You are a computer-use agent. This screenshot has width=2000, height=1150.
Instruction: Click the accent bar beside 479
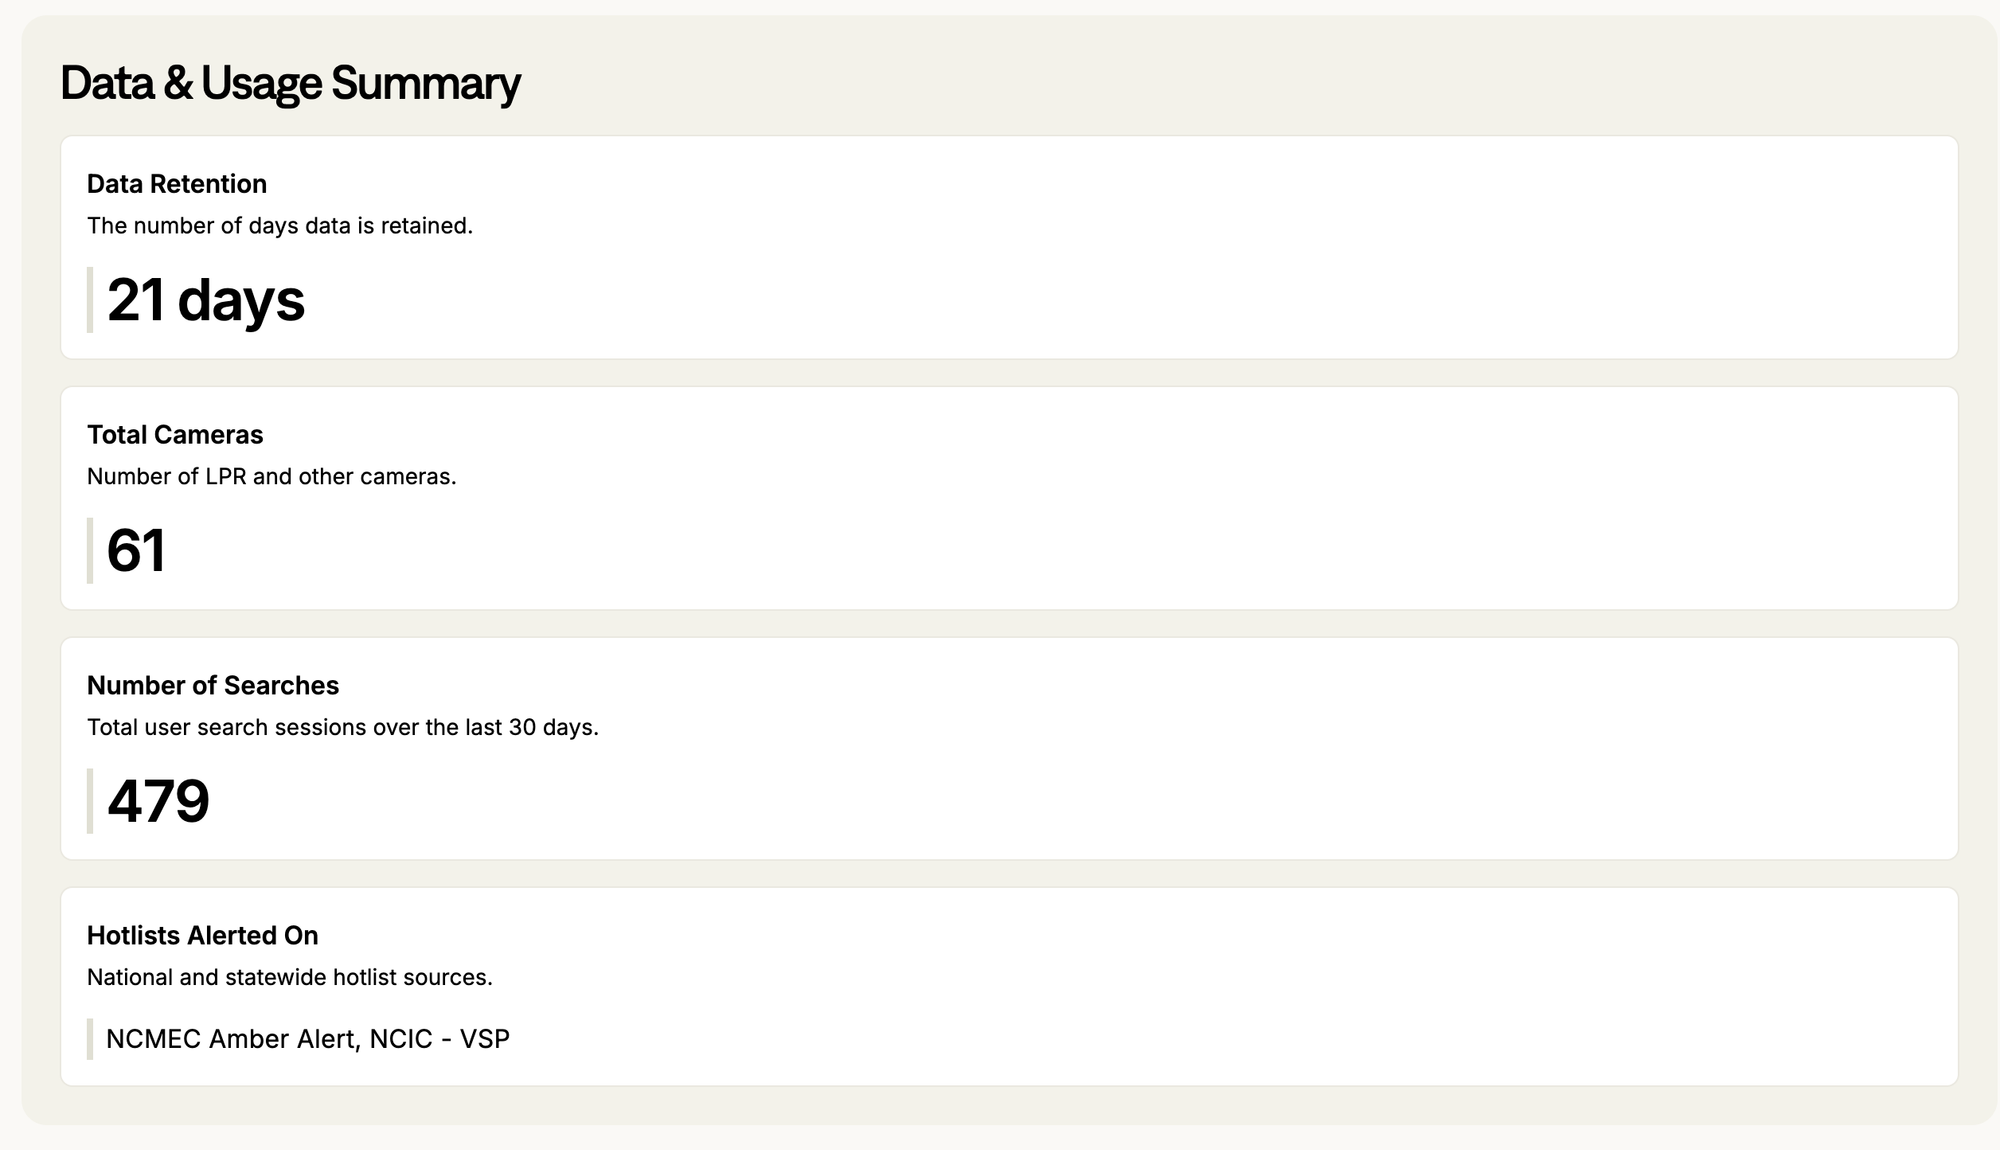point(90,801)
